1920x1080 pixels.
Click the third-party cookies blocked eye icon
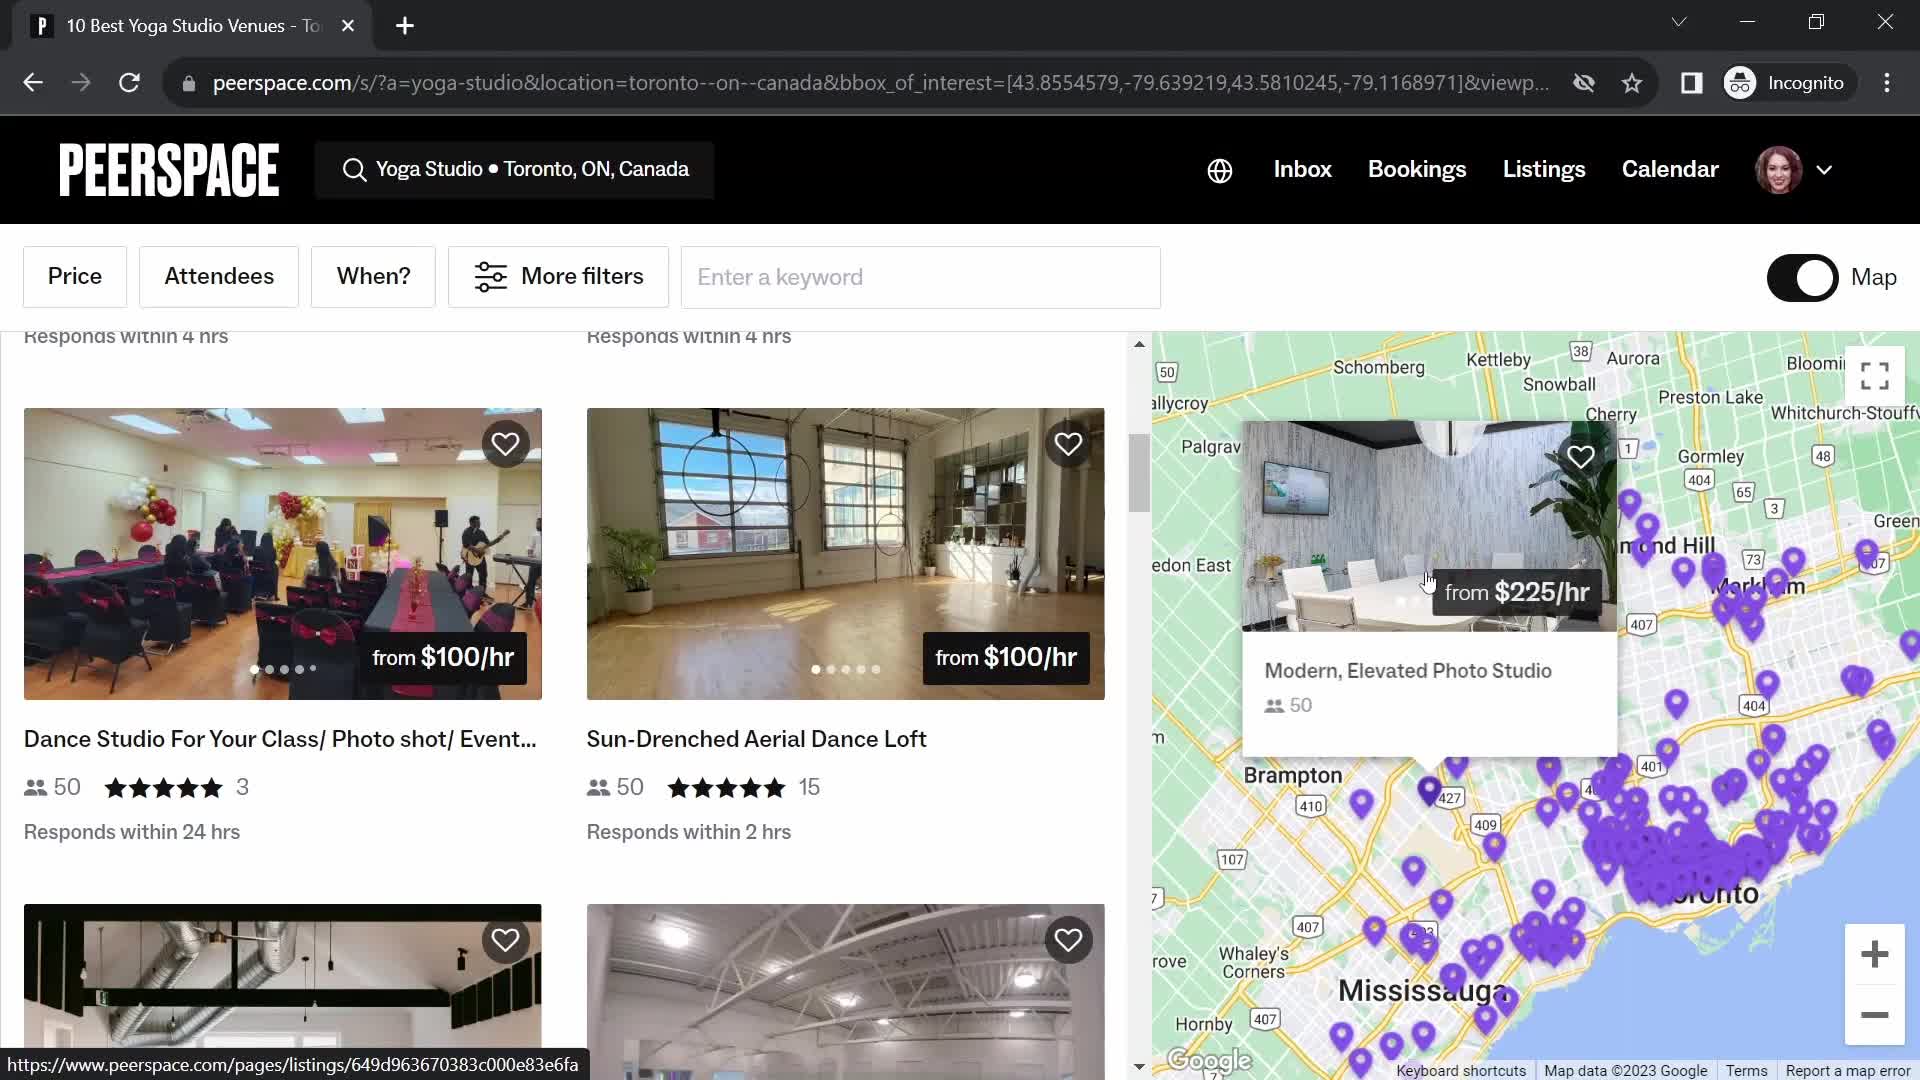tap(1583, 83)
